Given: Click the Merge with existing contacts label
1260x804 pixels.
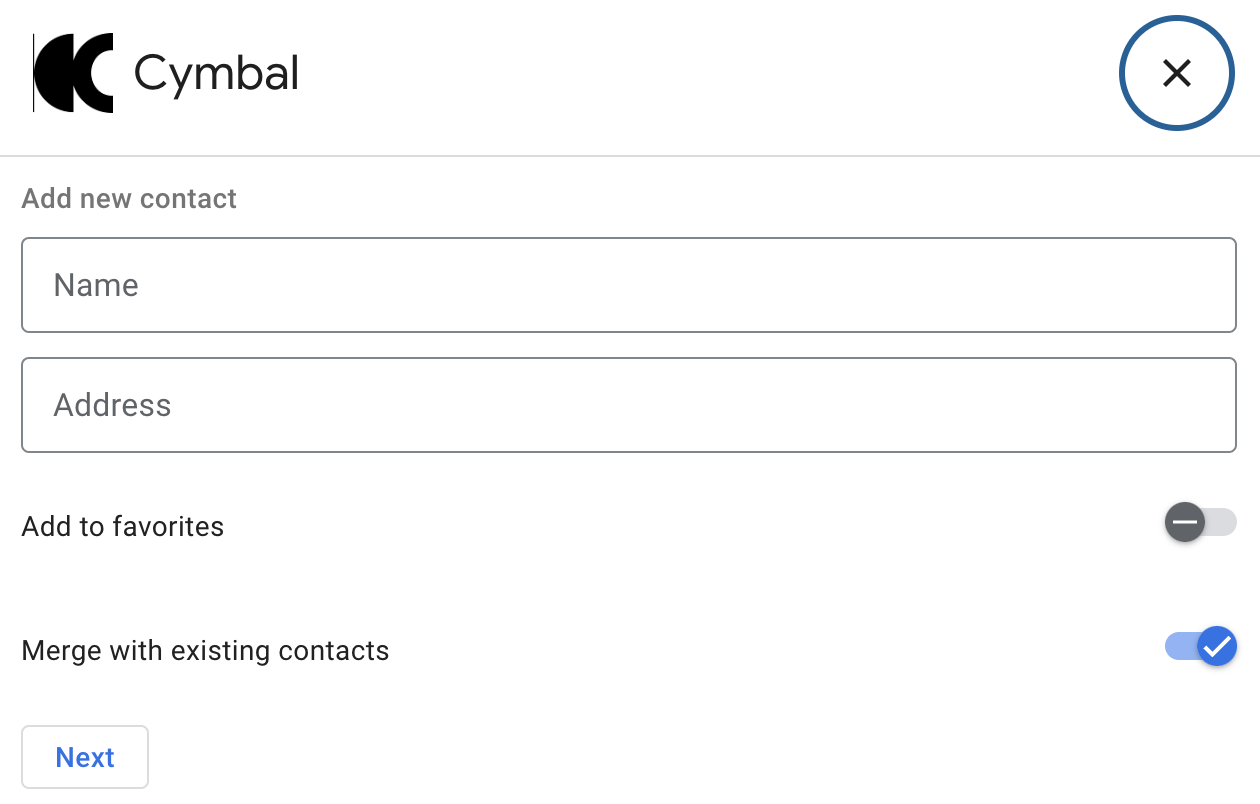Looking at the screenshot, I should [205, 650].
